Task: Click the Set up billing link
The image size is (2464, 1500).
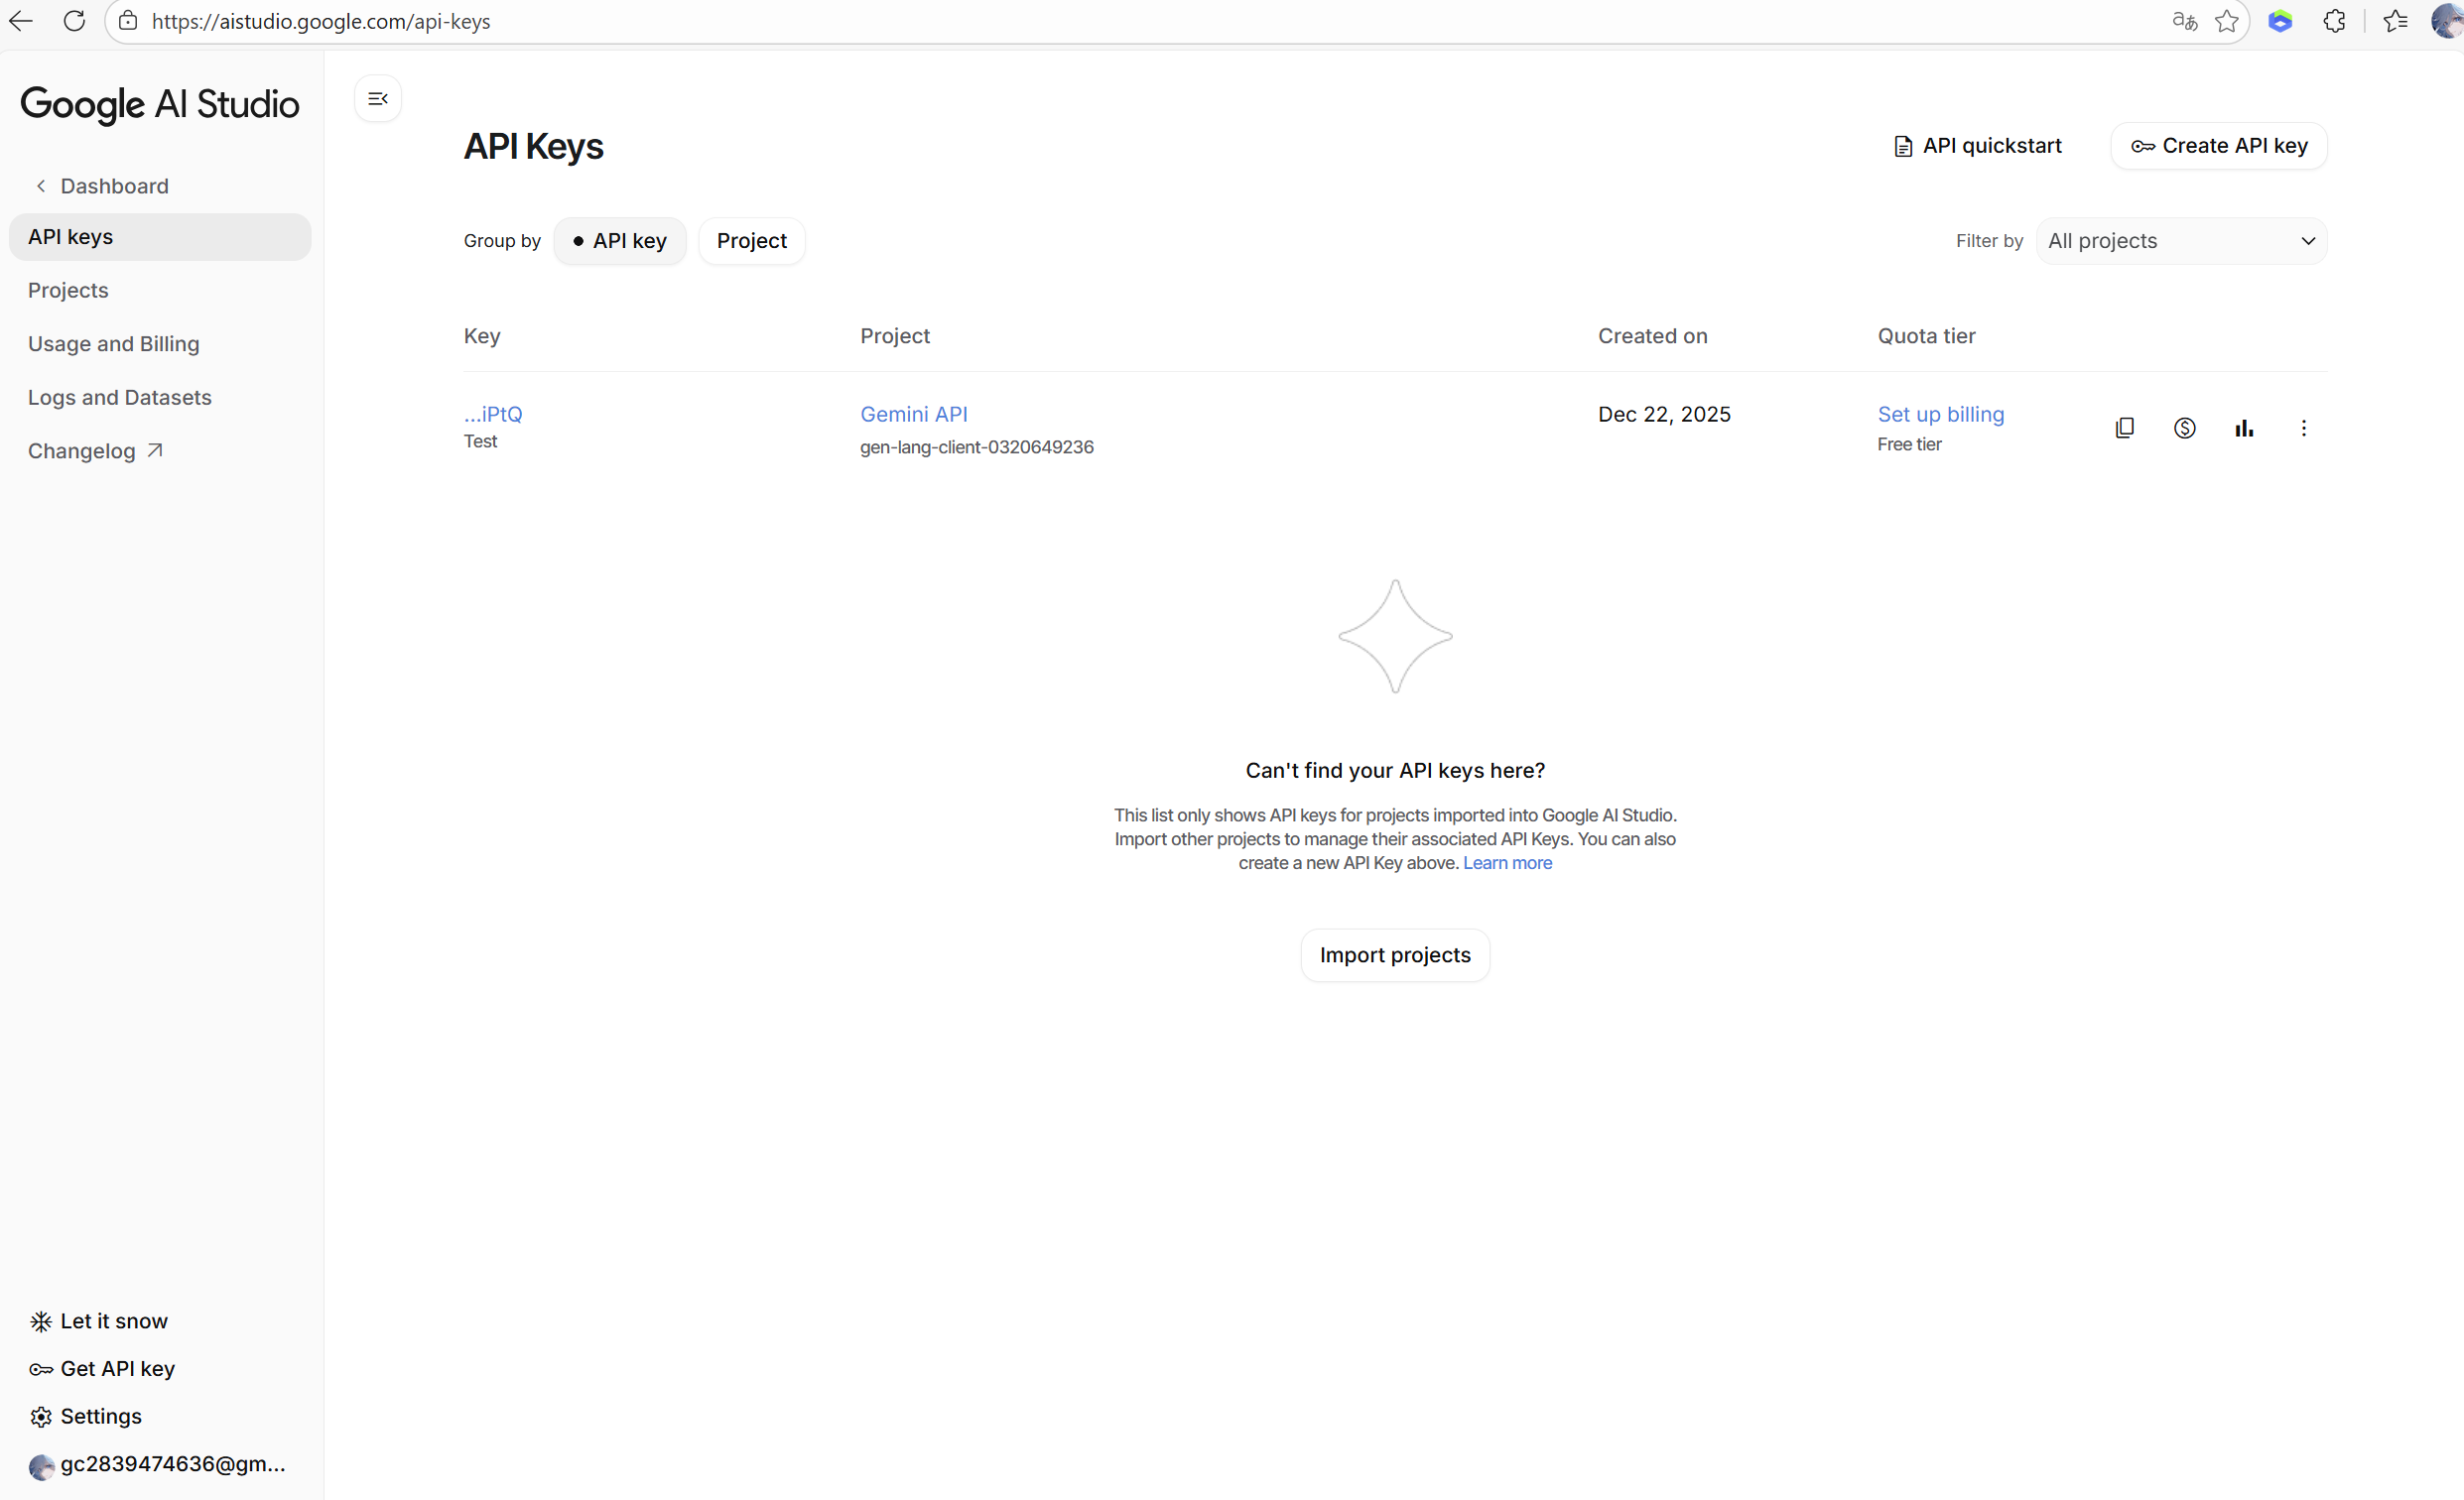Action: (1940, 414)
